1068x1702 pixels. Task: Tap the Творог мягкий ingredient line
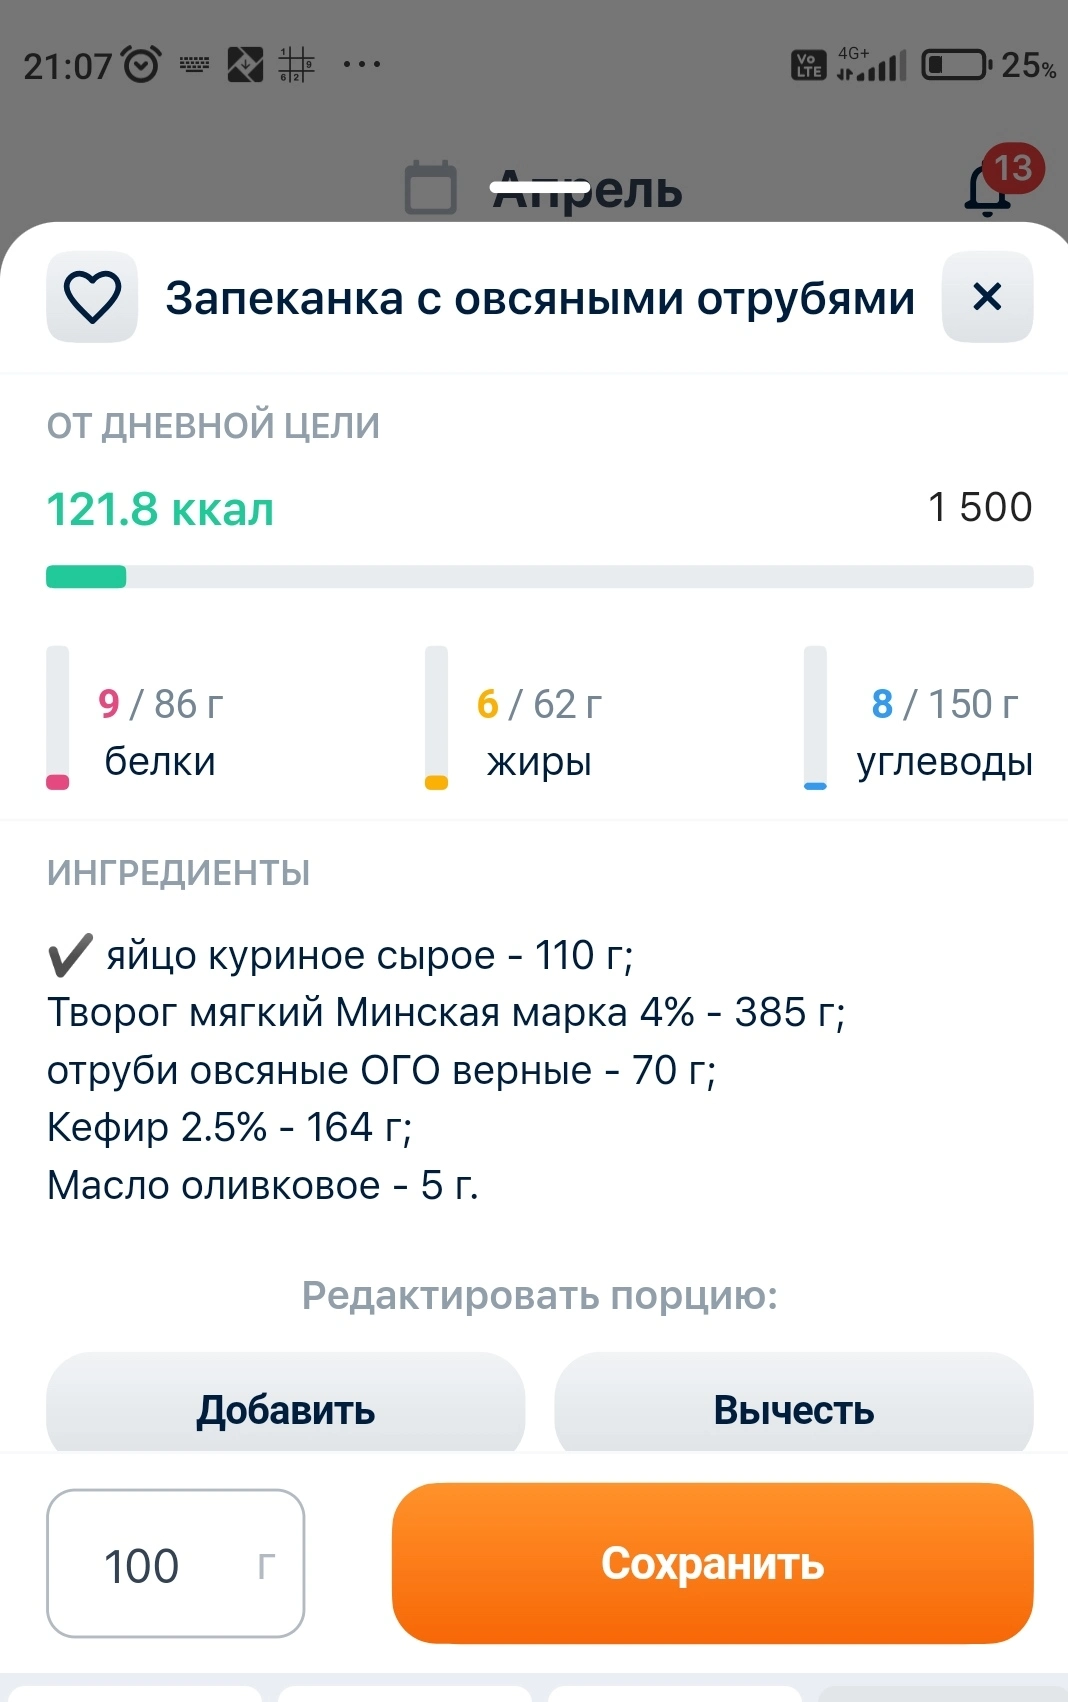[446, 1013]
